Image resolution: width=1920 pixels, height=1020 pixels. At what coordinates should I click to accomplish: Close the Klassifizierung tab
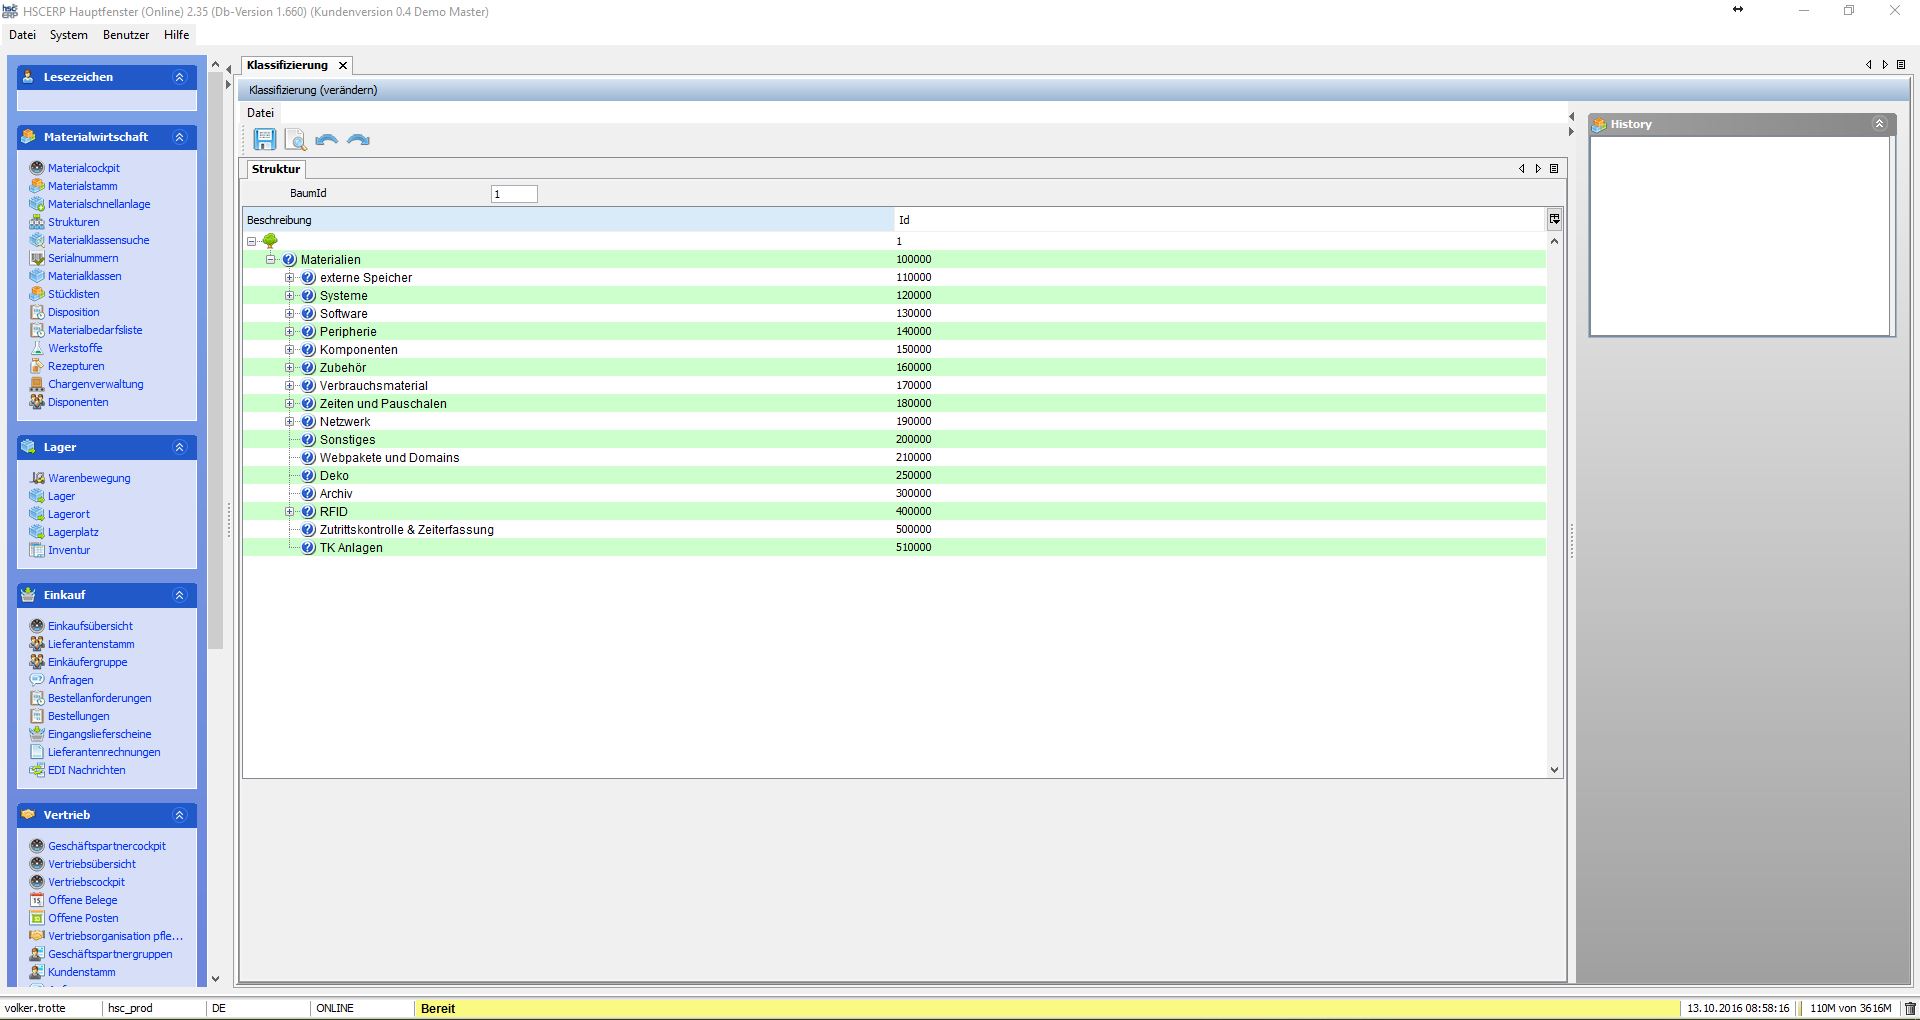click(343, 65)
